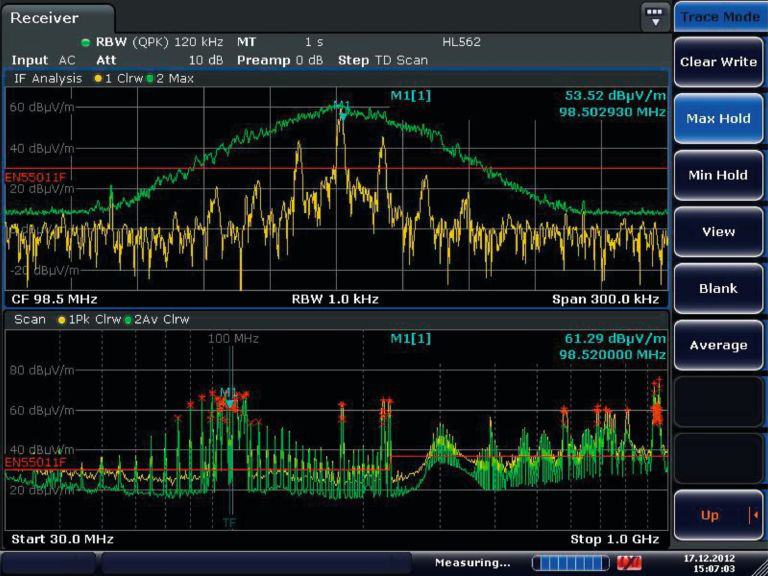Click the Trace Mode menu header
The height and width of the screenshot is (576, 768).
coord(719,17)
